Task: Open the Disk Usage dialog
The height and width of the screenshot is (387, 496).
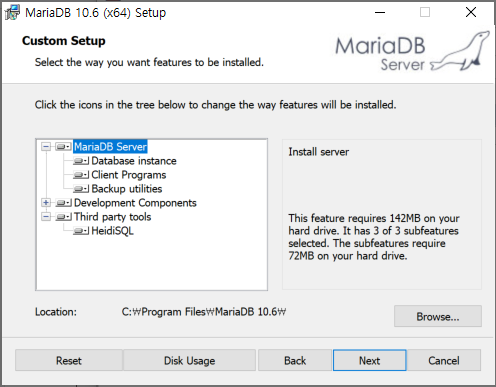Action: click(189, 360)
